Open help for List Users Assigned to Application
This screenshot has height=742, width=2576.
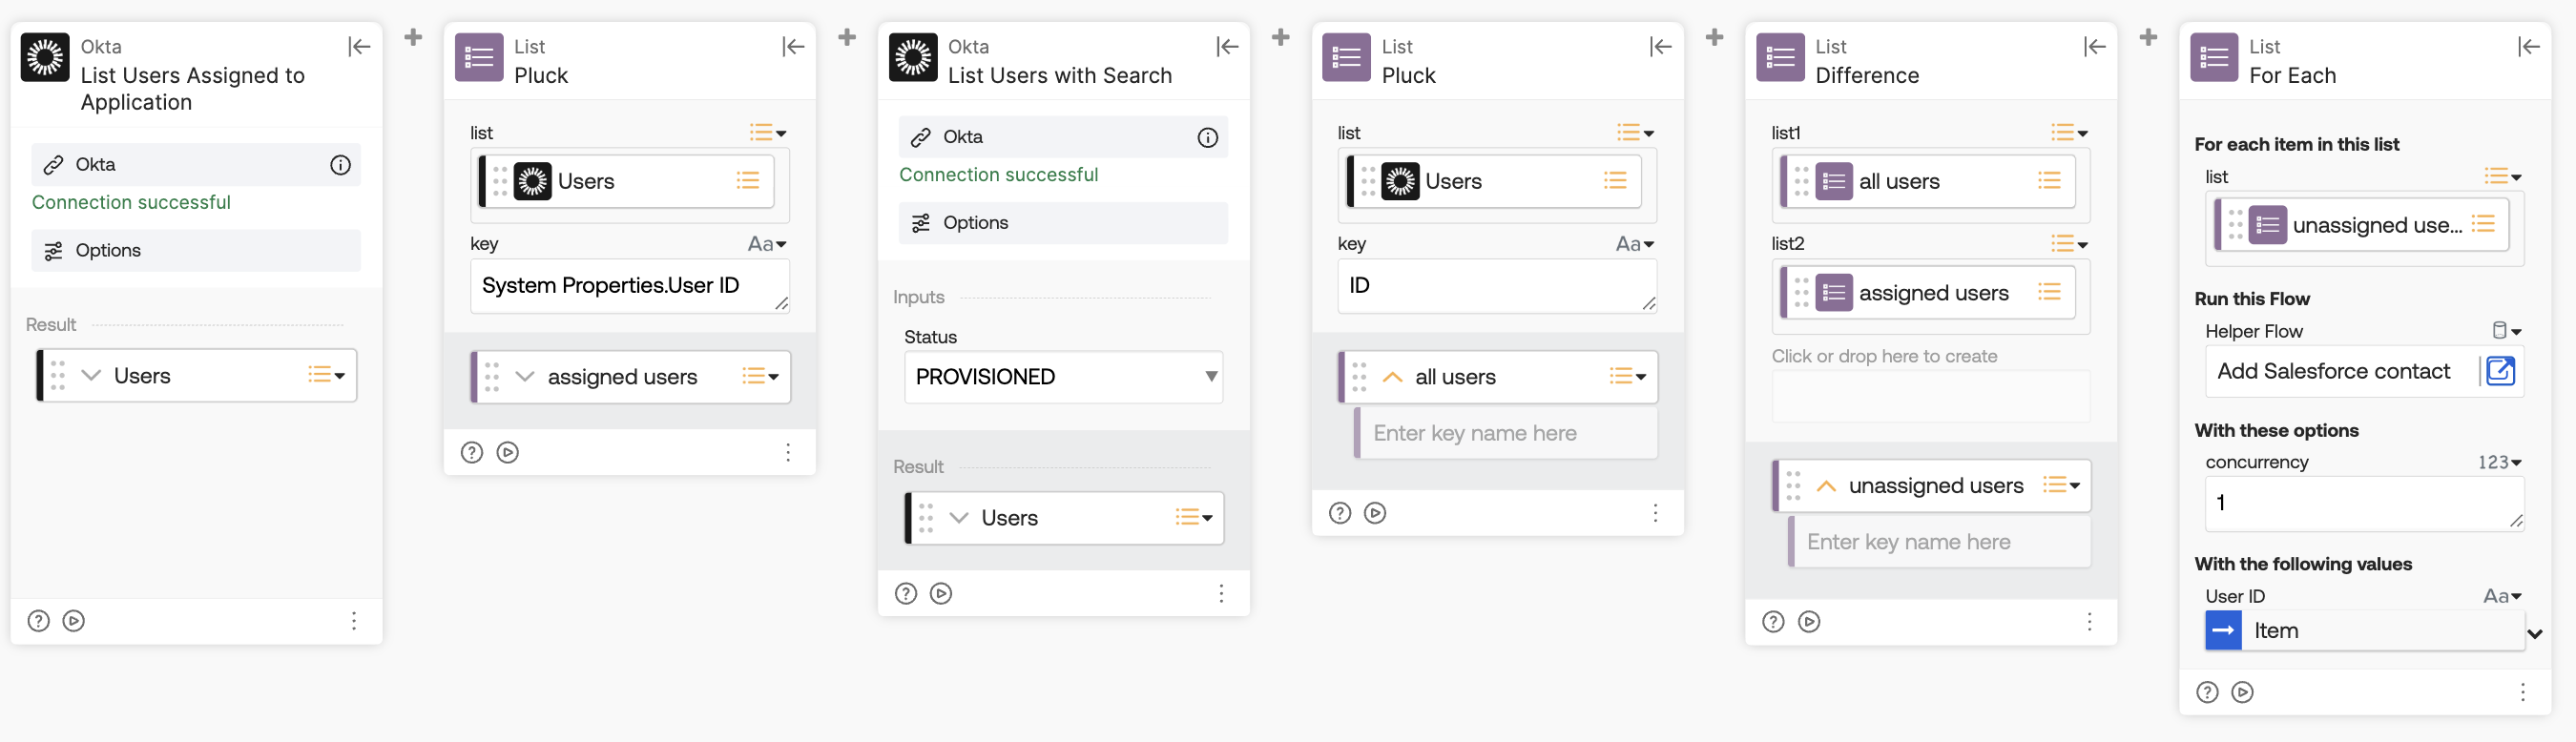[x=38, y=621]
